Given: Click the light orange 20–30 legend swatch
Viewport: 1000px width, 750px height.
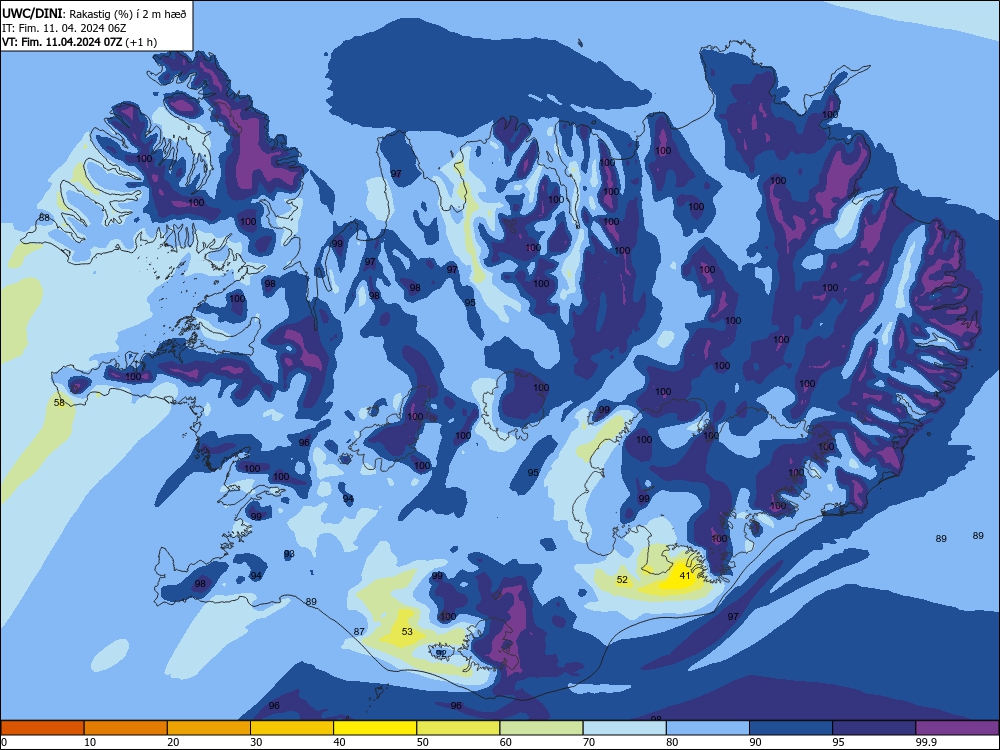Looking at the screenshot, I should click(209, 728).
